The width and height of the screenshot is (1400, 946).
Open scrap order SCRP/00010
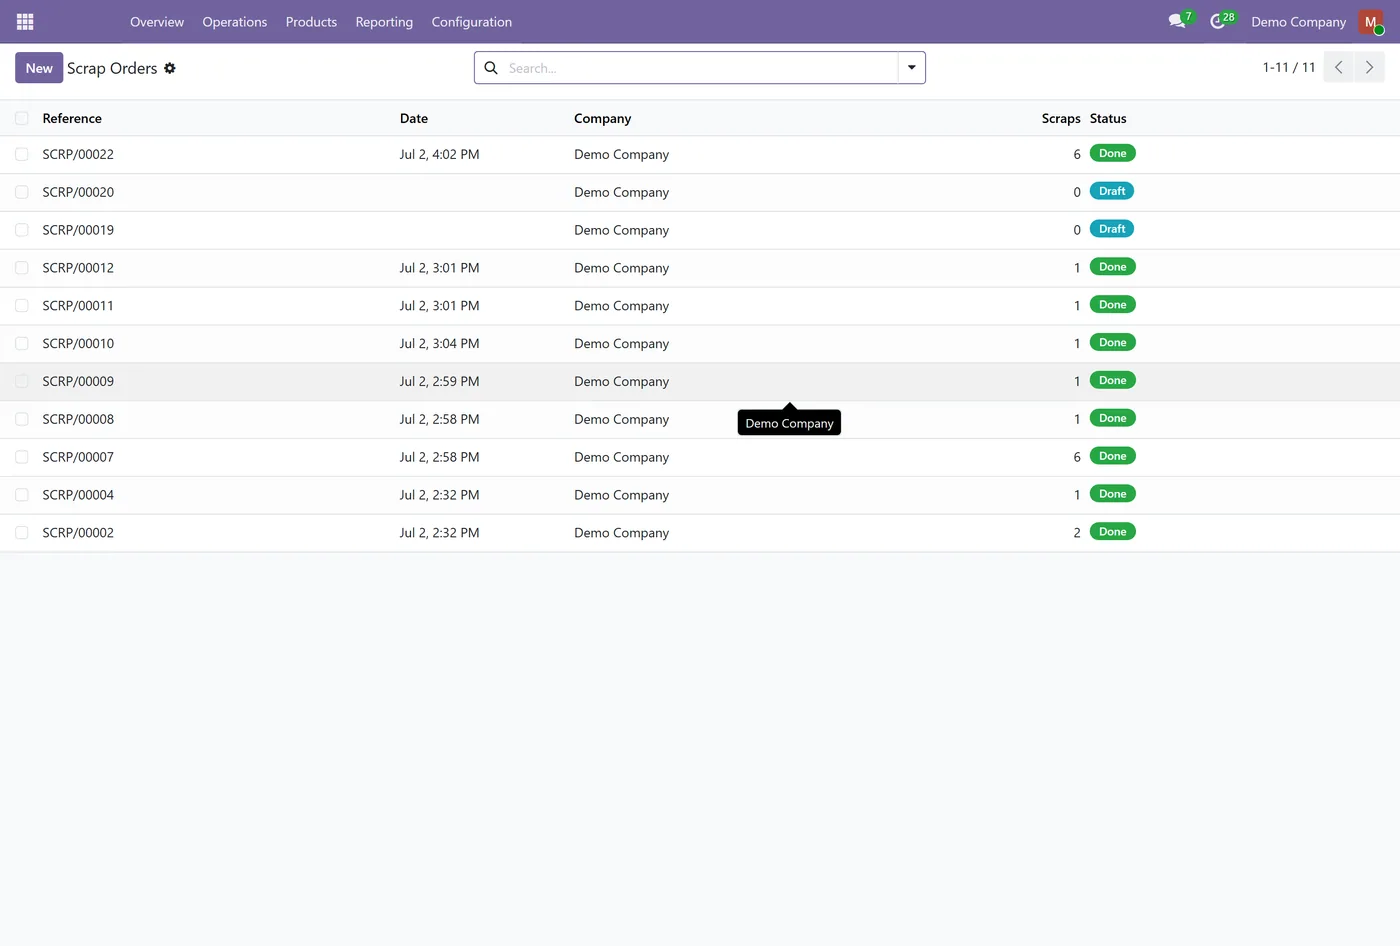click(78, 344)
